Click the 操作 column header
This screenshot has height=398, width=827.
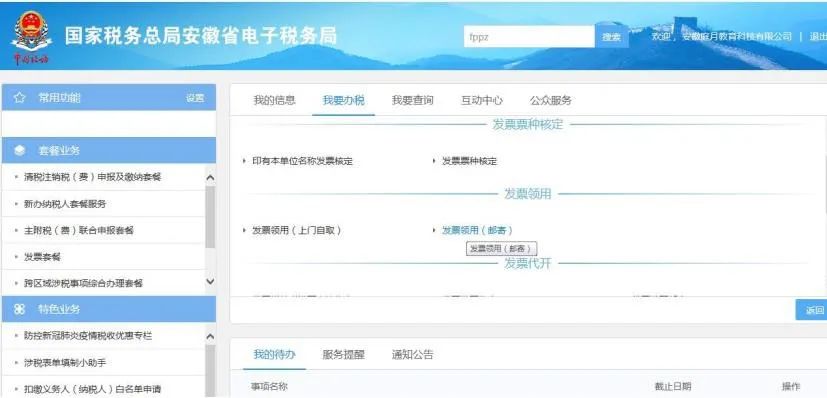tap(791, 386)
